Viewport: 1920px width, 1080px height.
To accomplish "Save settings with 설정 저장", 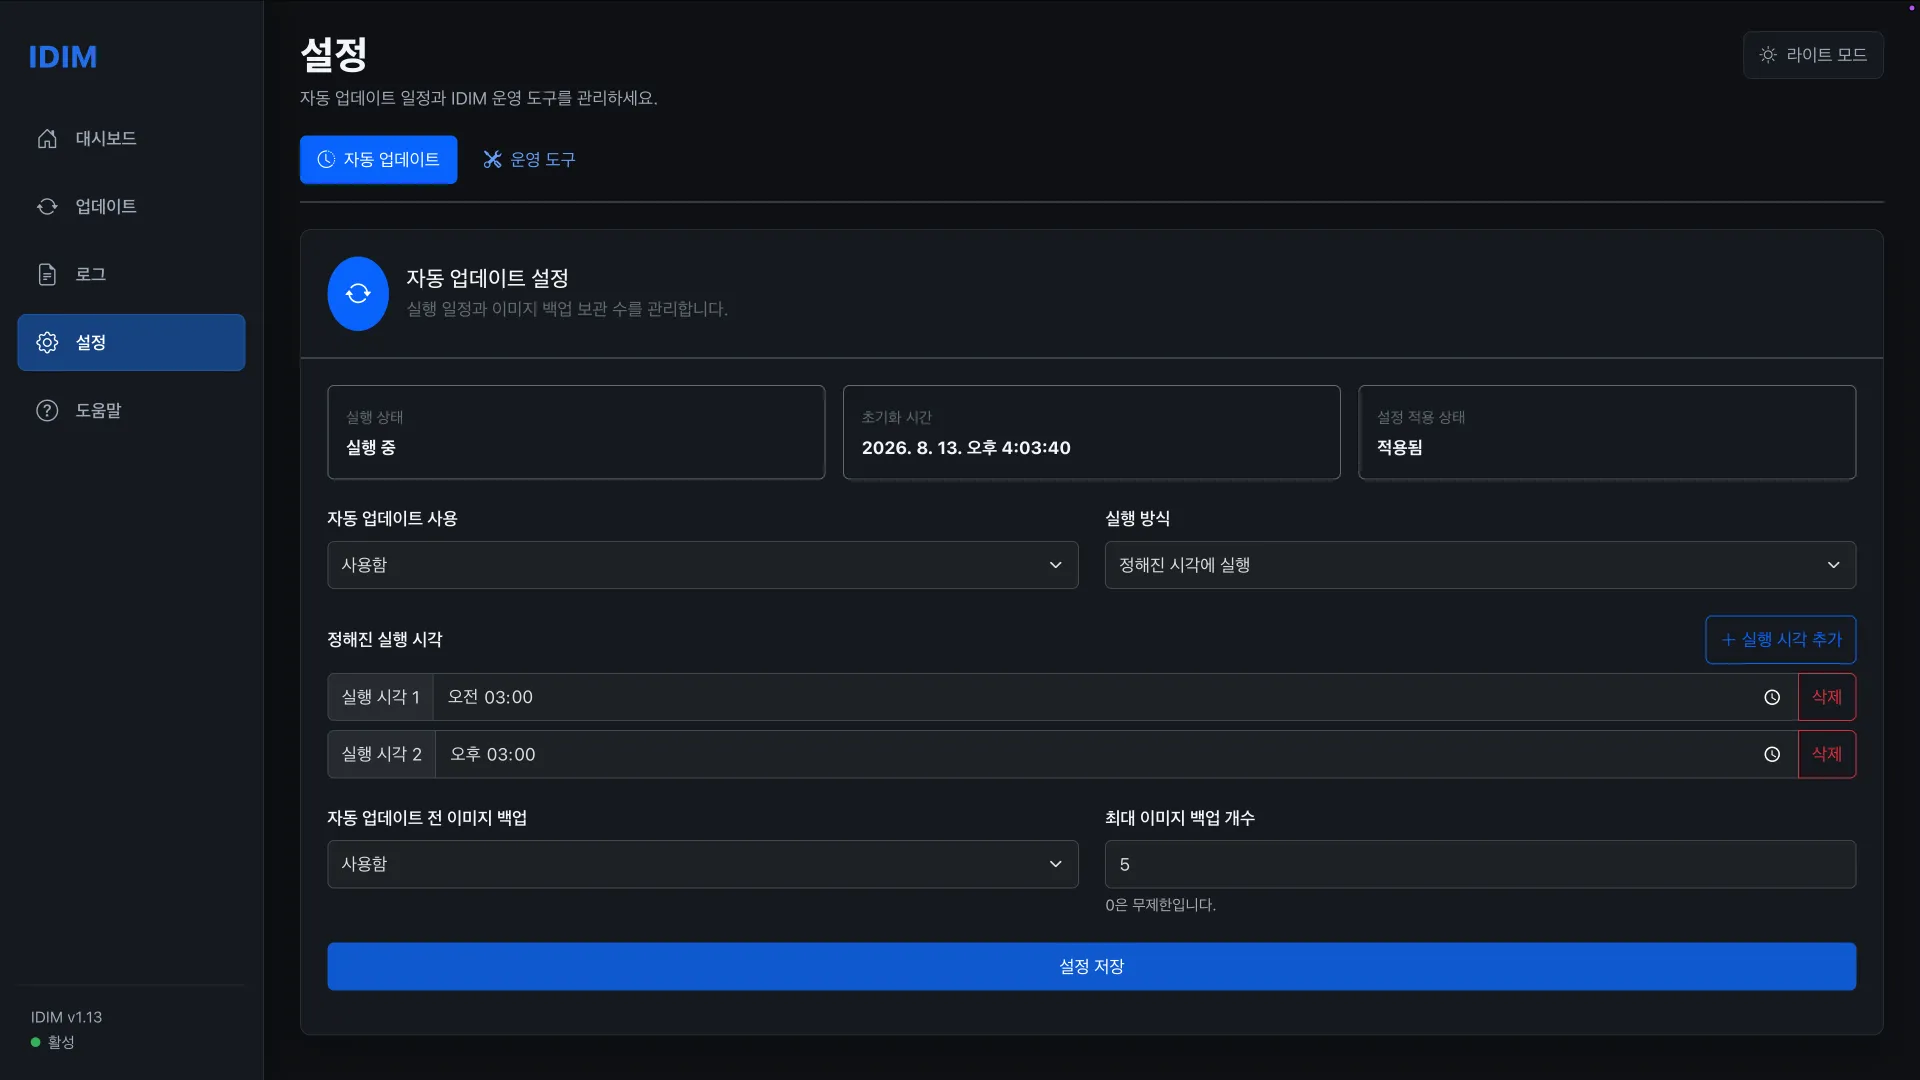I will 1091,967.
